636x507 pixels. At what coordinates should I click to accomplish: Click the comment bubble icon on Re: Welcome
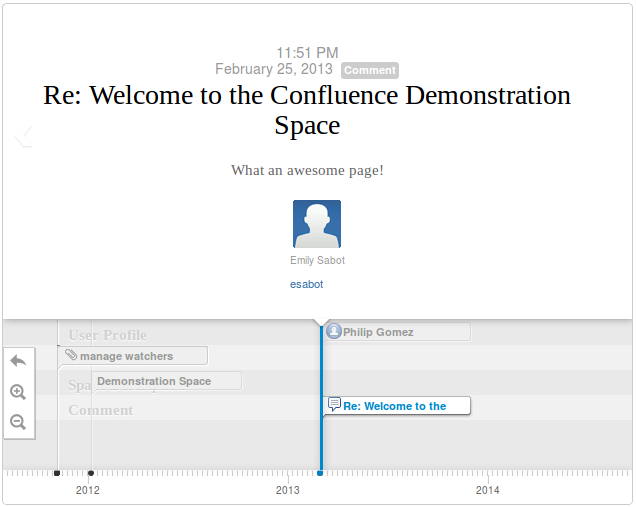334,404
